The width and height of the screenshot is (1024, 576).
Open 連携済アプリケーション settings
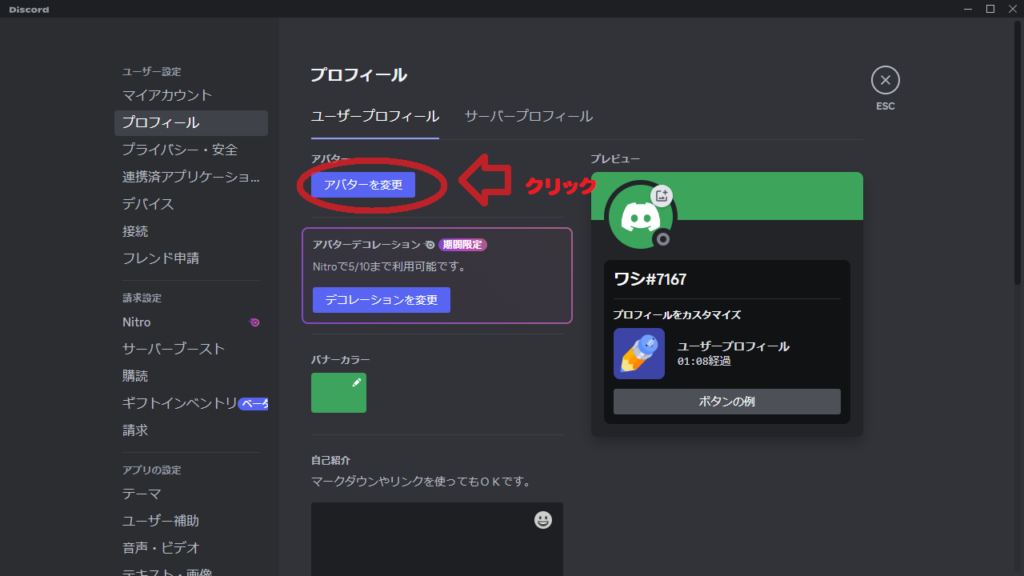(x=191, y=177)
